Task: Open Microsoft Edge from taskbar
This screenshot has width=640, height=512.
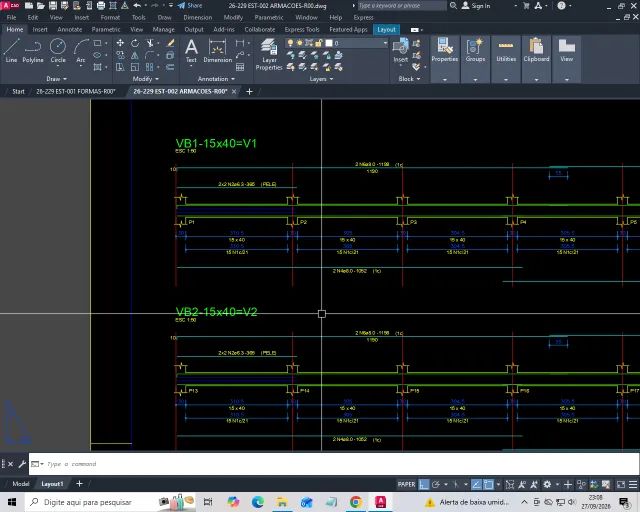Action: [x=258, y=502]
